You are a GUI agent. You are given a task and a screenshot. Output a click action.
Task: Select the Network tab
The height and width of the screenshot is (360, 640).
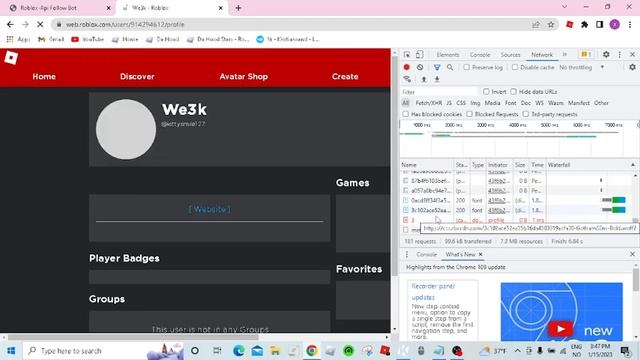point(542,55)
